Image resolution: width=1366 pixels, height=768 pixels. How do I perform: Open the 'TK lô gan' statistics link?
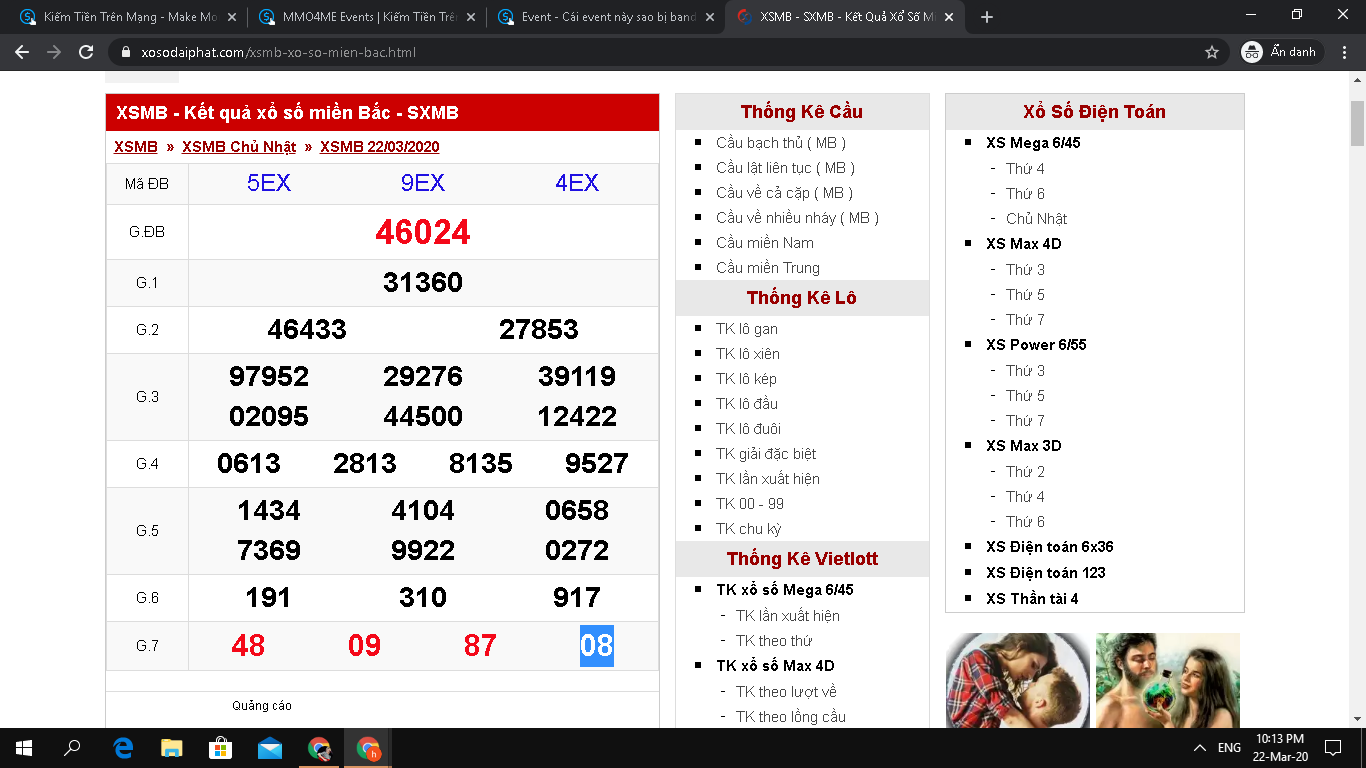[747, 329]
